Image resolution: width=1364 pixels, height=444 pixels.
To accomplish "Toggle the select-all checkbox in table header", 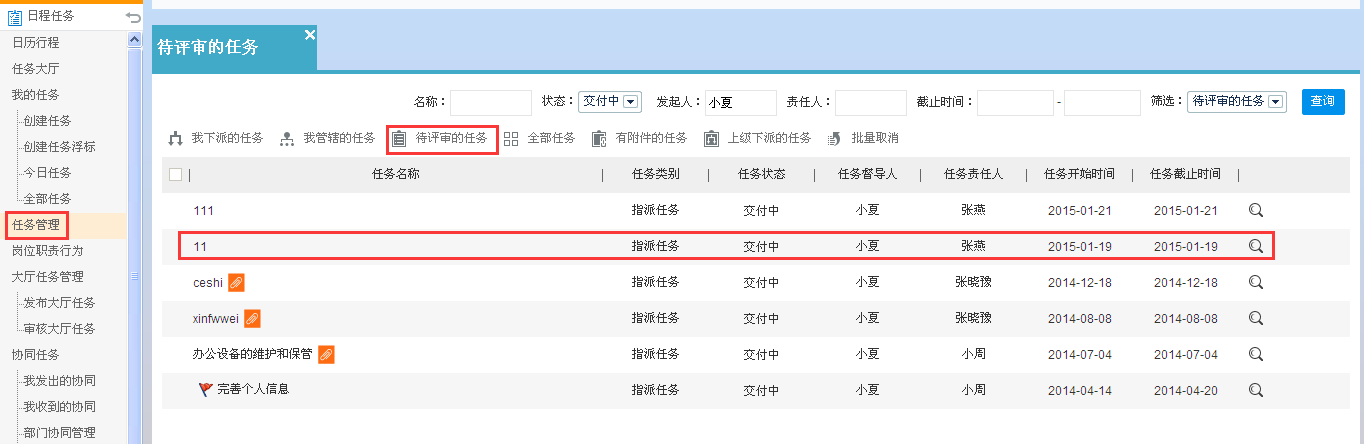I will pyautogui.click(x=176, y=175).
